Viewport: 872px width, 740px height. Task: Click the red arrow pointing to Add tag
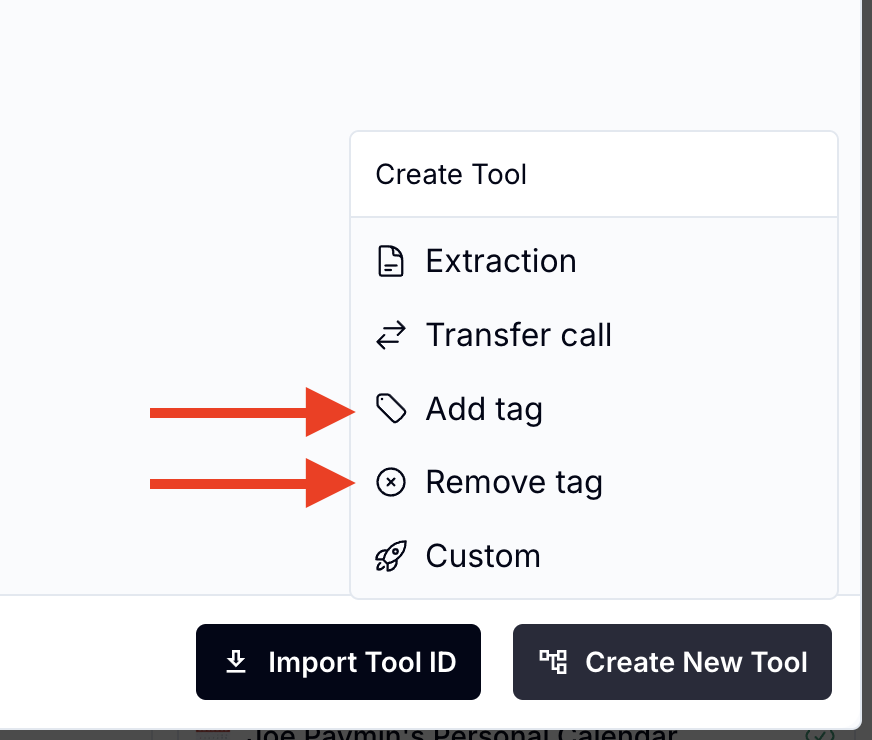point(250,411)
